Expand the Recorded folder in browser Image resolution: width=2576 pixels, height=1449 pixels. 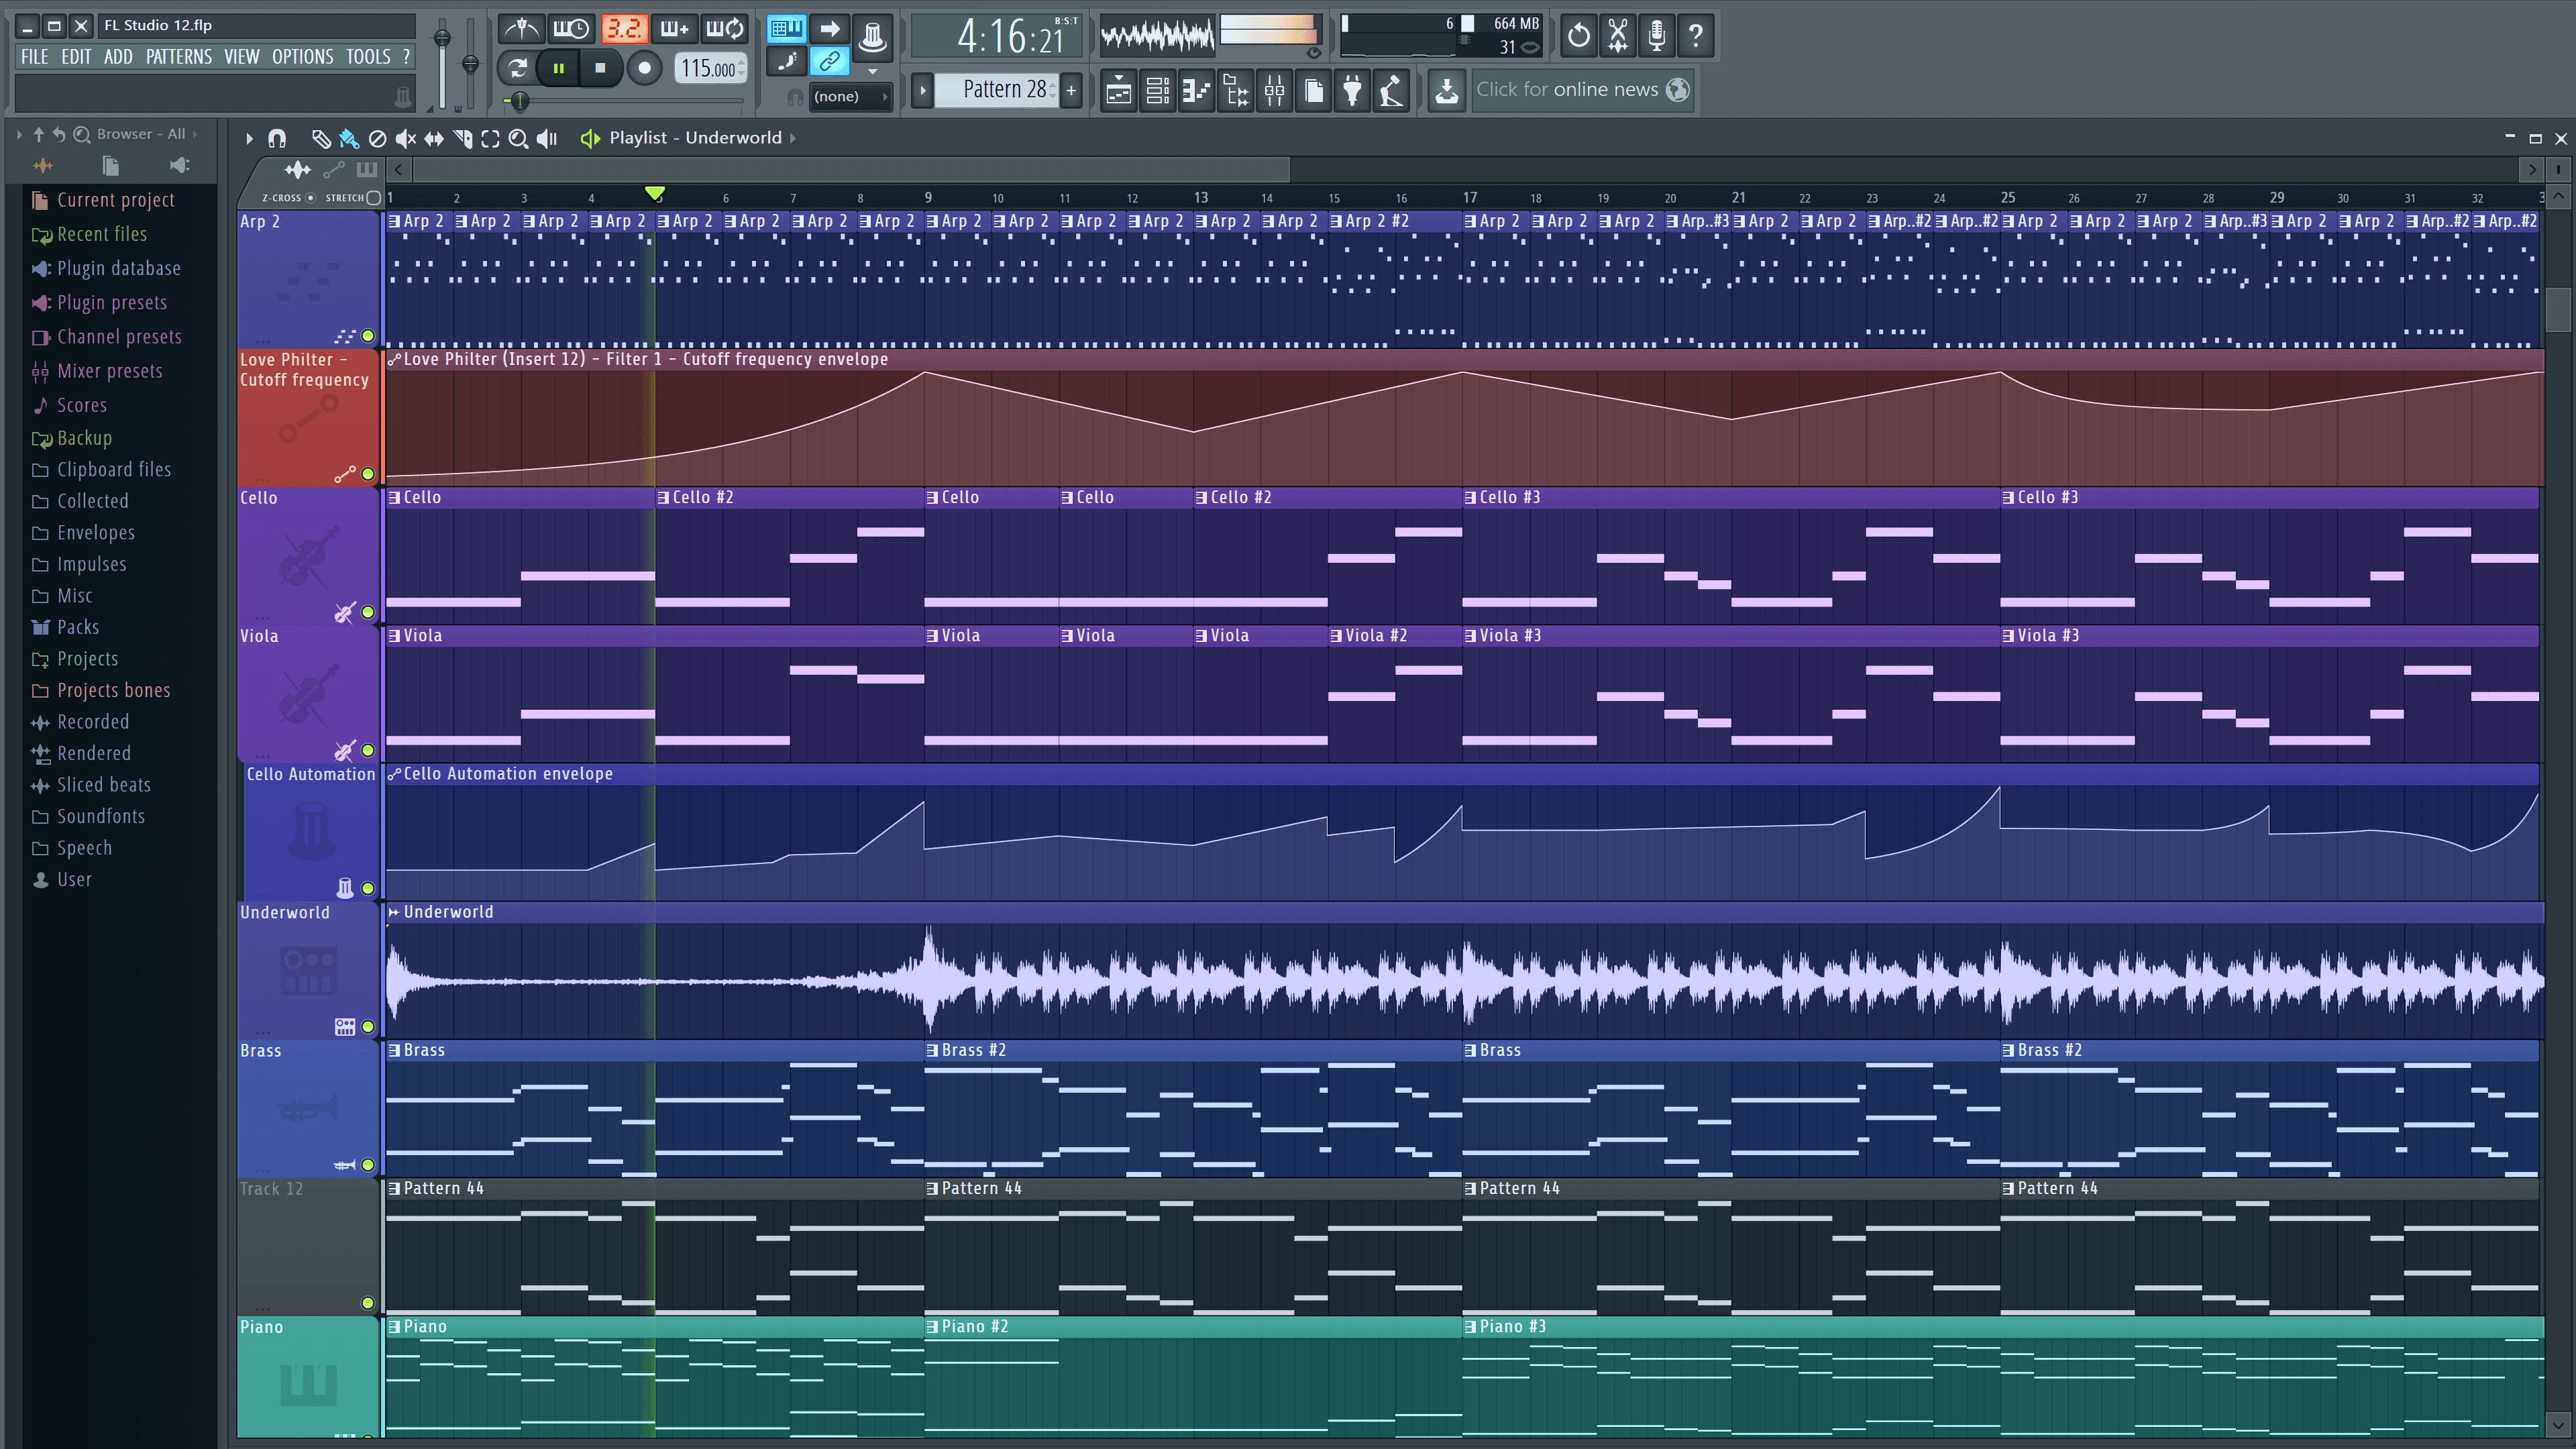[92, 720]
